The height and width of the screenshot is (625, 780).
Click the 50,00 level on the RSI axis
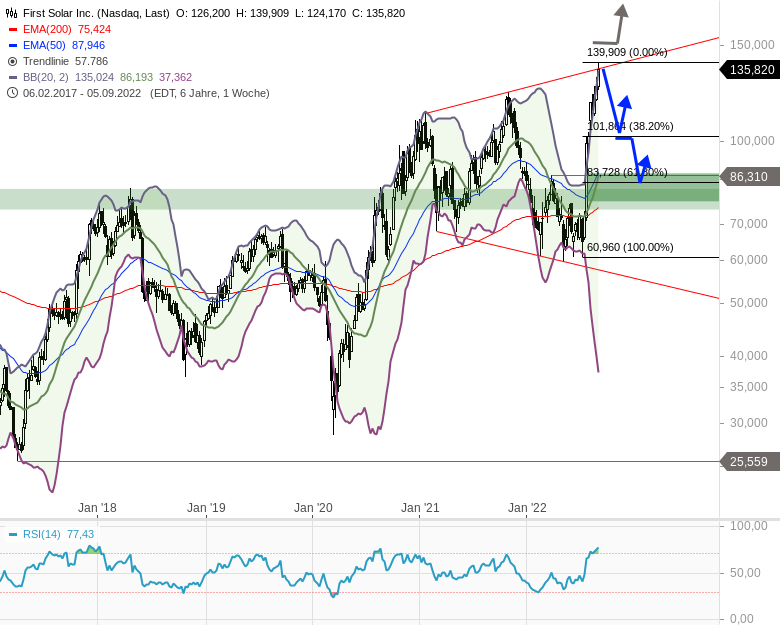tap(745, 573)
